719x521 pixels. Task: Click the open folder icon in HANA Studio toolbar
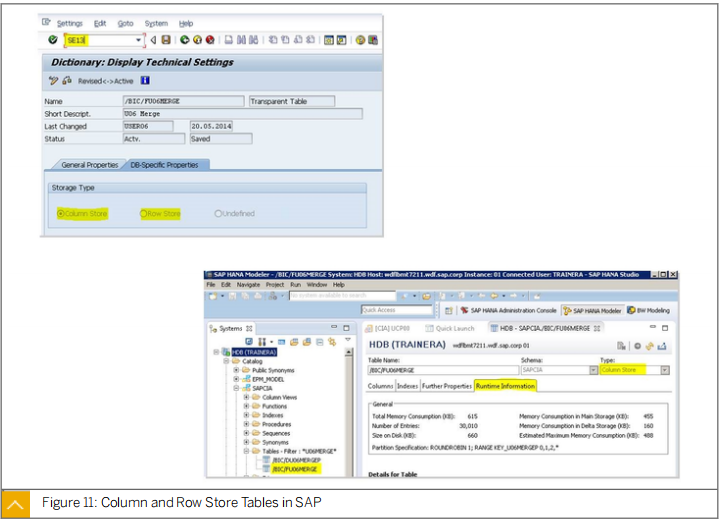(426, 296)
